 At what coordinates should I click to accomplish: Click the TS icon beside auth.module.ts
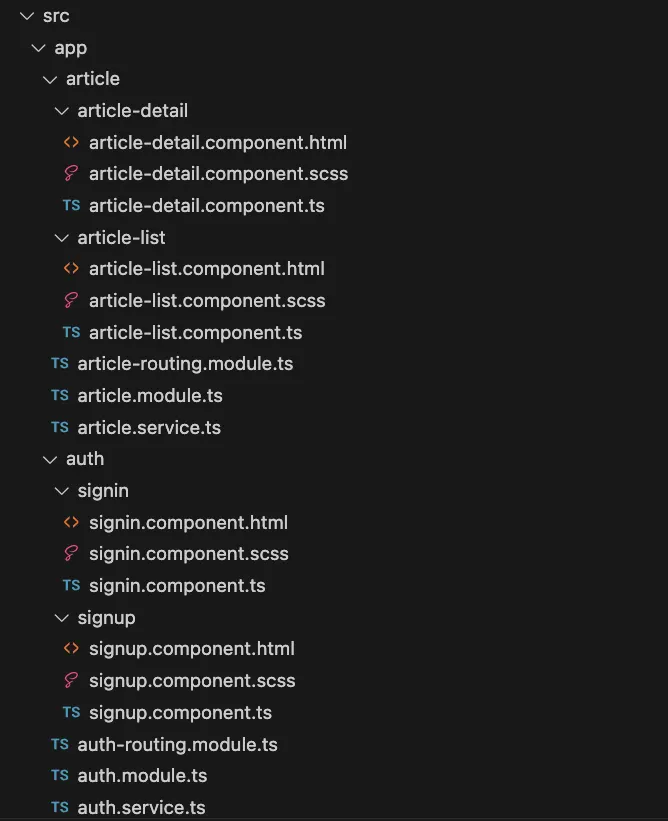[60, 776]
